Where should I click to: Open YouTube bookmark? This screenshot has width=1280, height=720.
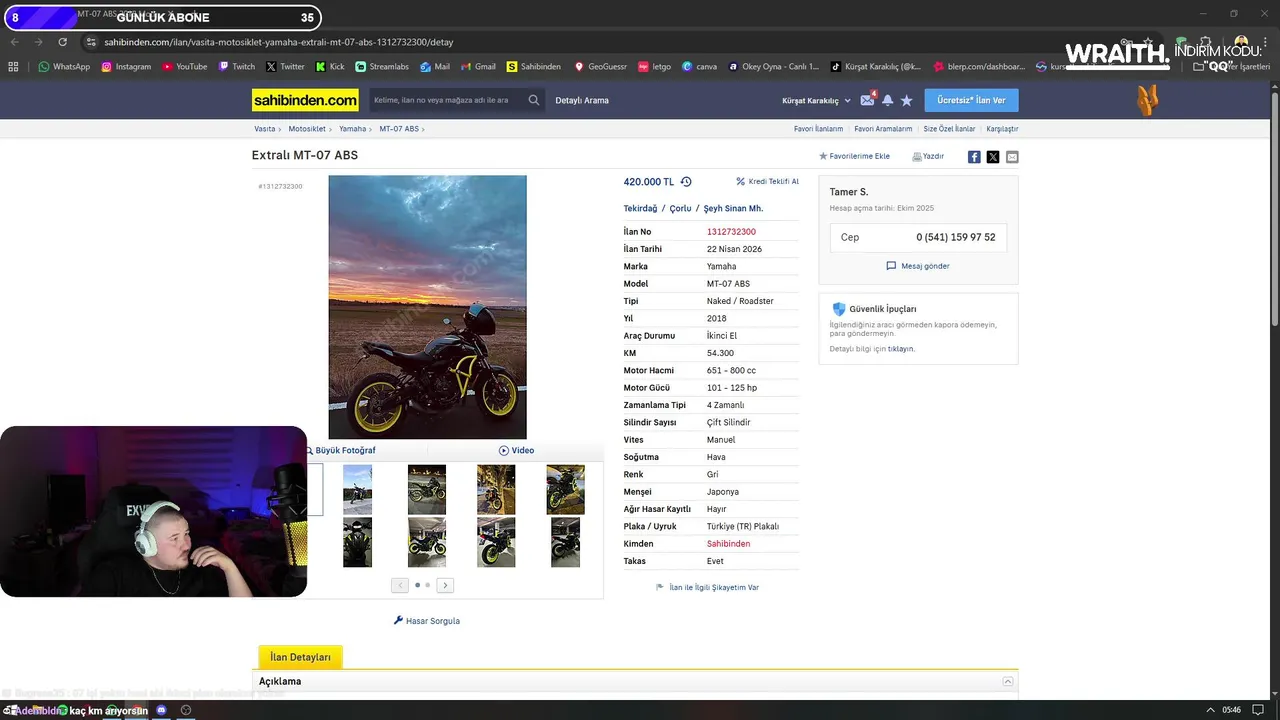click(x=184, y=67)
